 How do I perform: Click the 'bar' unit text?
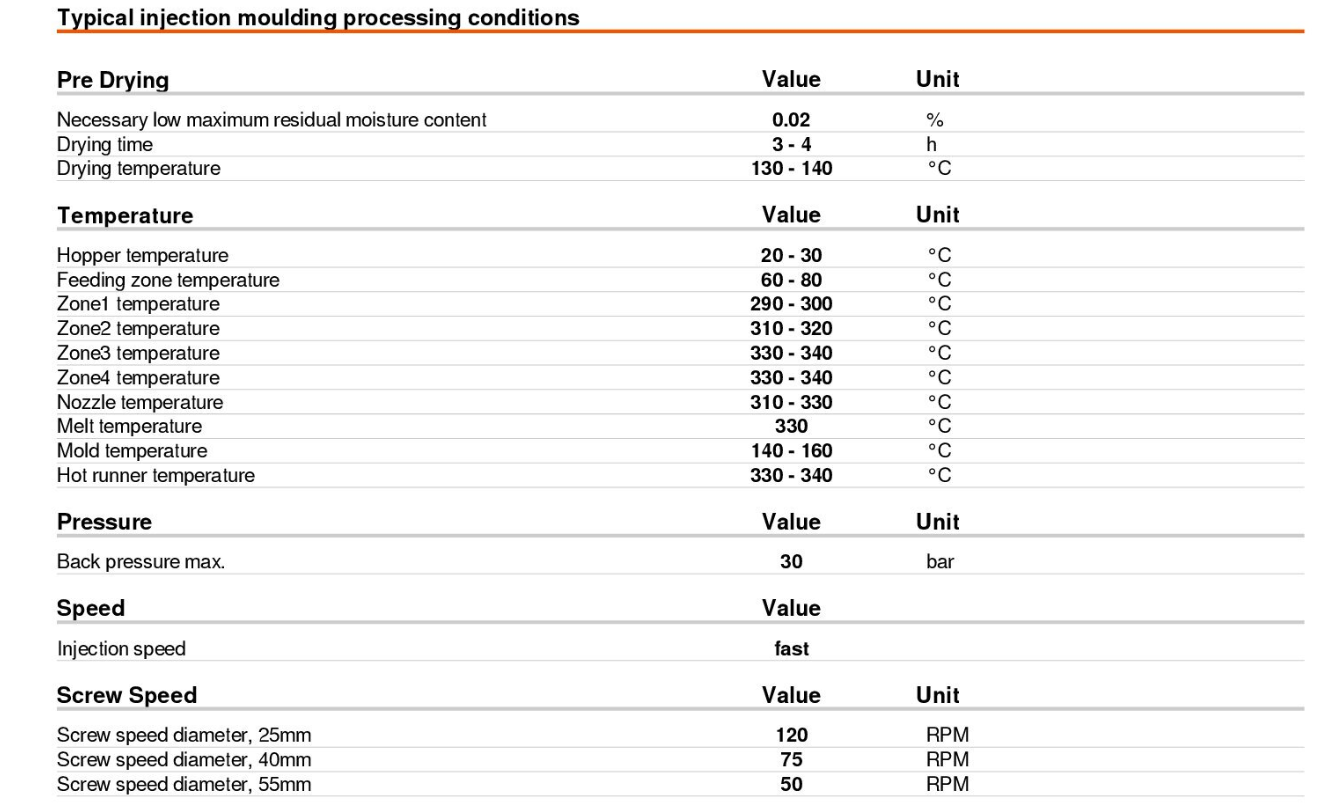[x=939, y=563]
